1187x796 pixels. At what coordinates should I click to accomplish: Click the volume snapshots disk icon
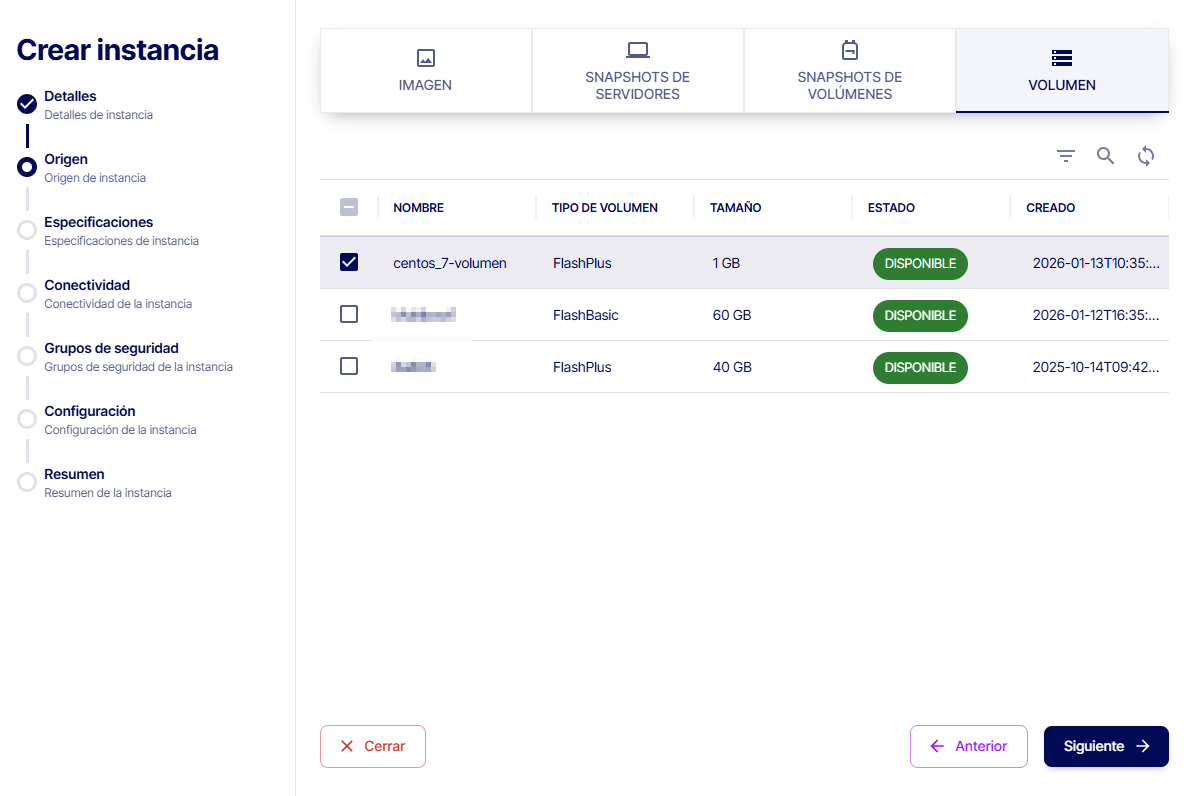(849, 50)
